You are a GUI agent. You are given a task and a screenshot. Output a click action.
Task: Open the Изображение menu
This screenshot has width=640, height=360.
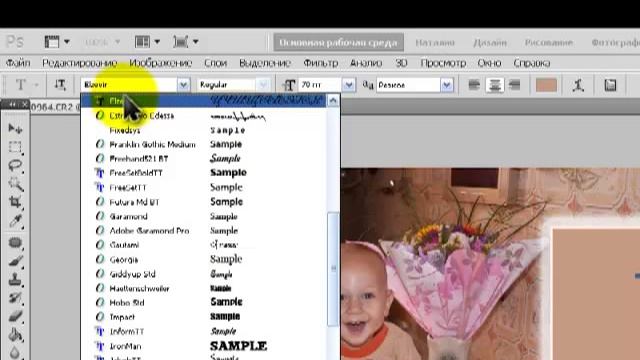pyautogui.click(x=160, y=63)
